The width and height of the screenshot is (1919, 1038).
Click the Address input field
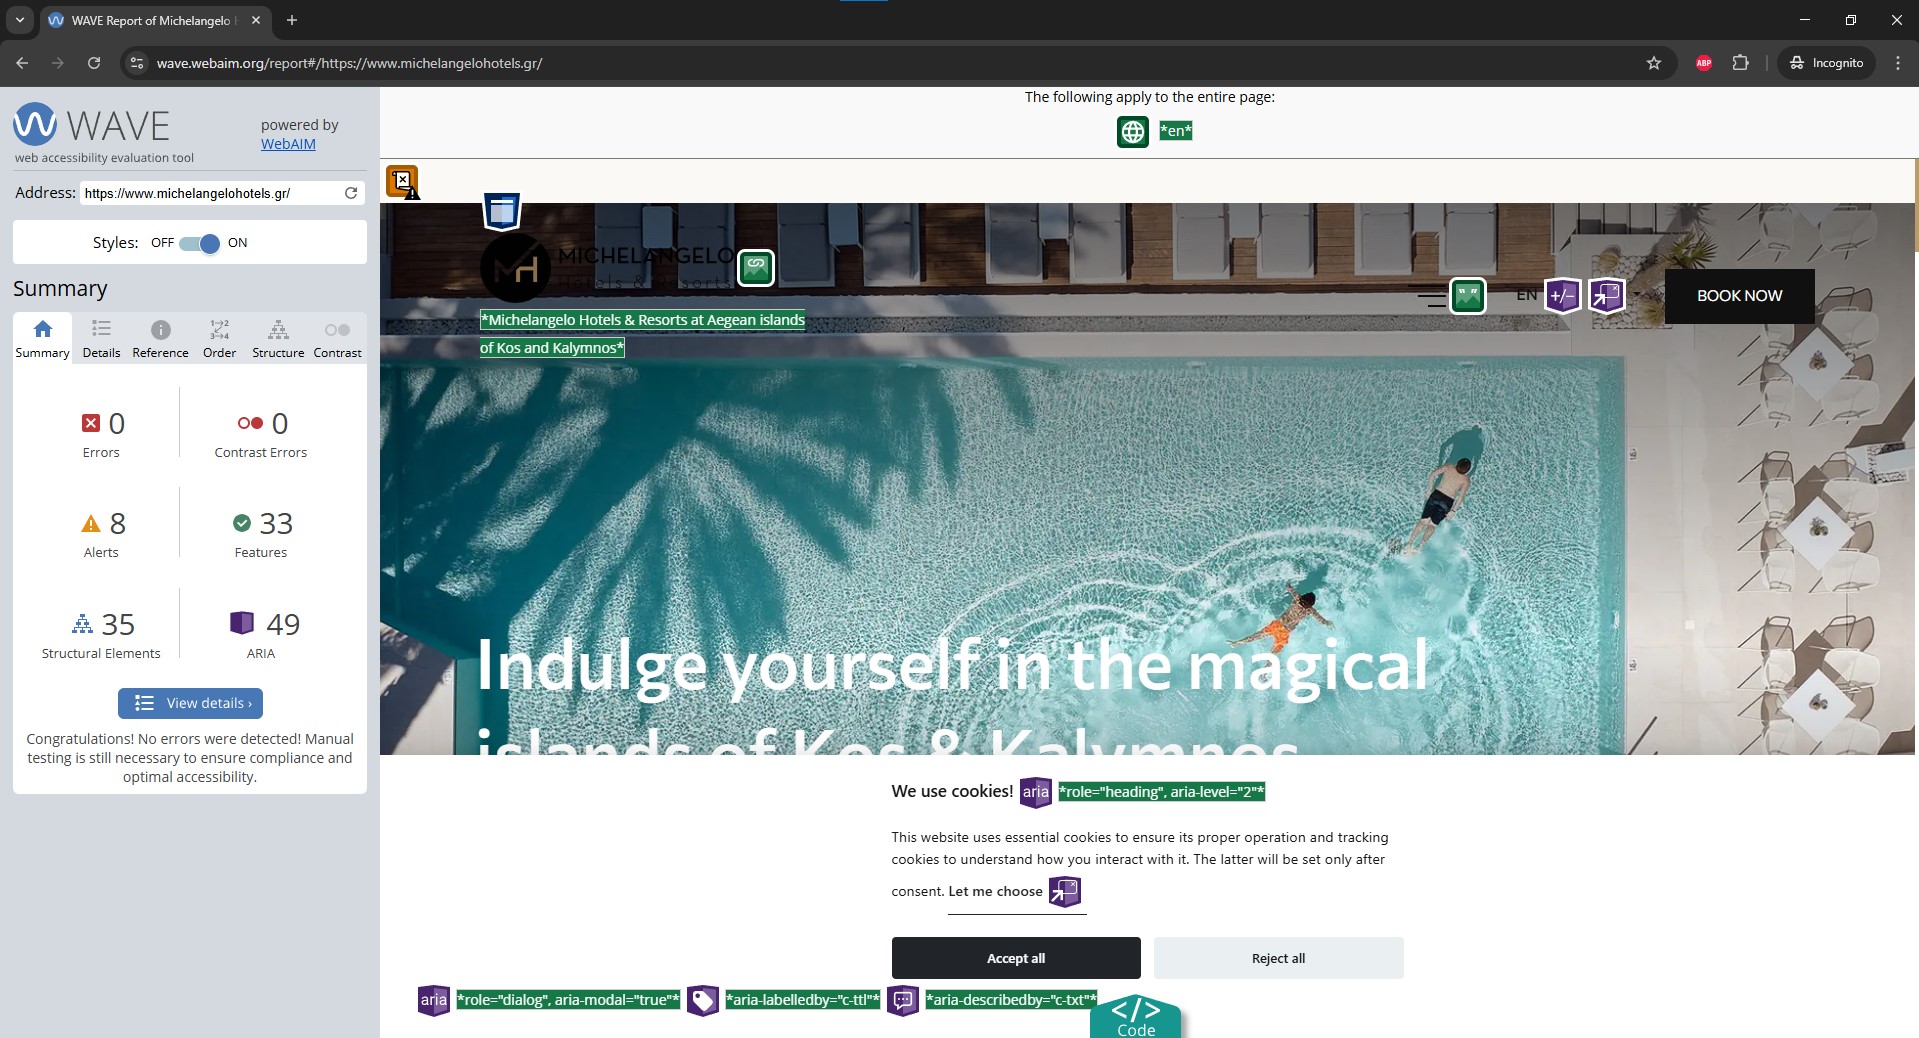point(212,193)
